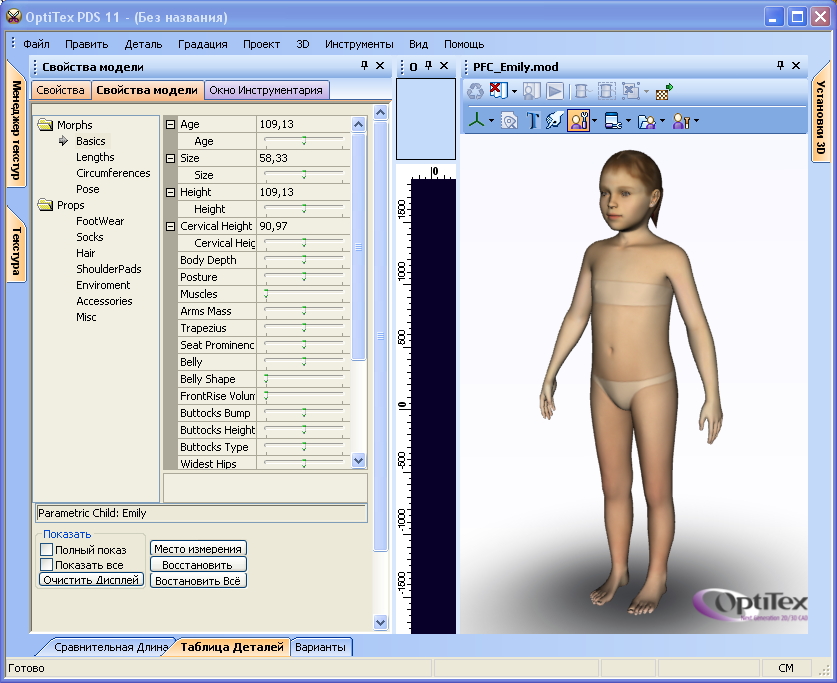Image resolution: width=837 pixels, height=683 pixels.
Task: Click the 'Место измерения' button
Action: [198, 549]
